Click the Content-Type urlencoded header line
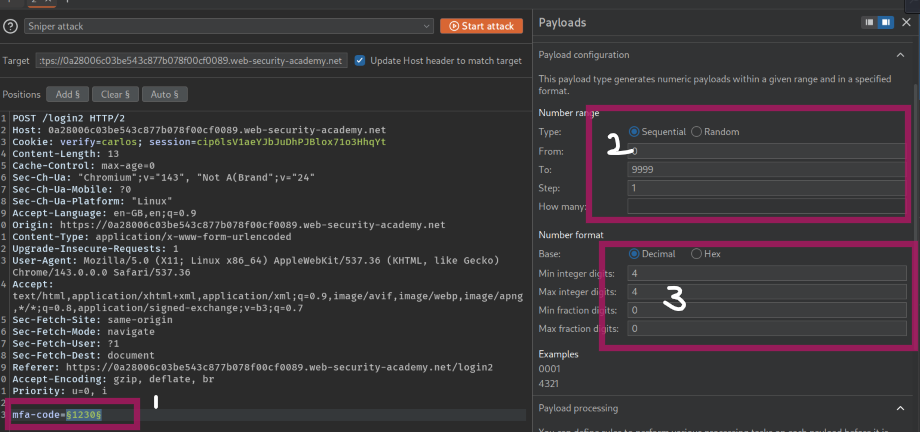This screenshot has height=432, width=920. tap(152, 237)
